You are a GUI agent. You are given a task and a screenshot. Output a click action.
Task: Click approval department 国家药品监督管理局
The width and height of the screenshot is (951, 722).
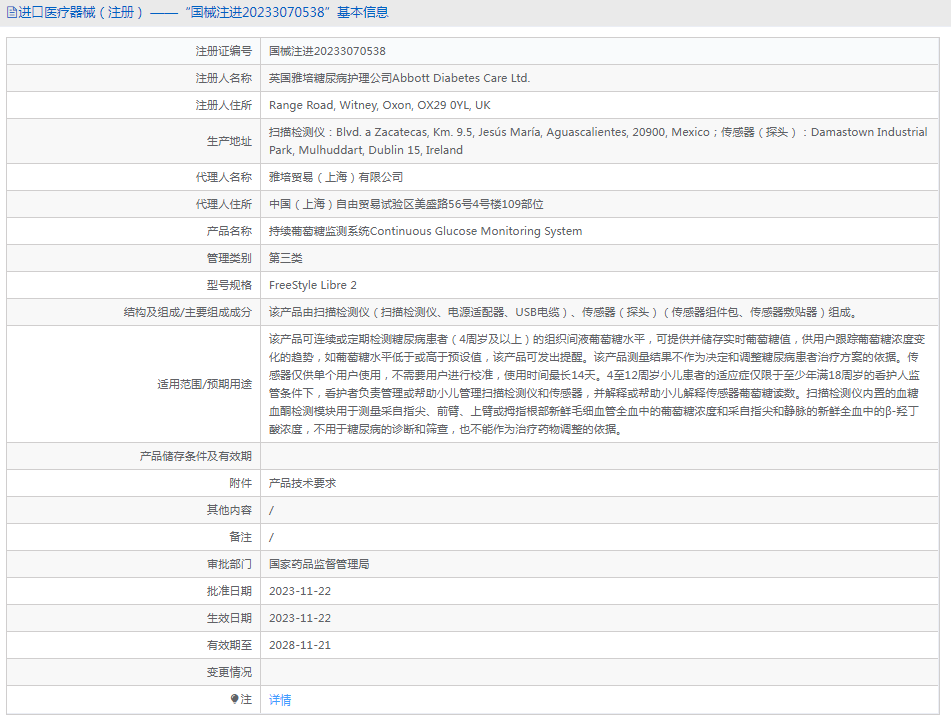tap(319, 564)
